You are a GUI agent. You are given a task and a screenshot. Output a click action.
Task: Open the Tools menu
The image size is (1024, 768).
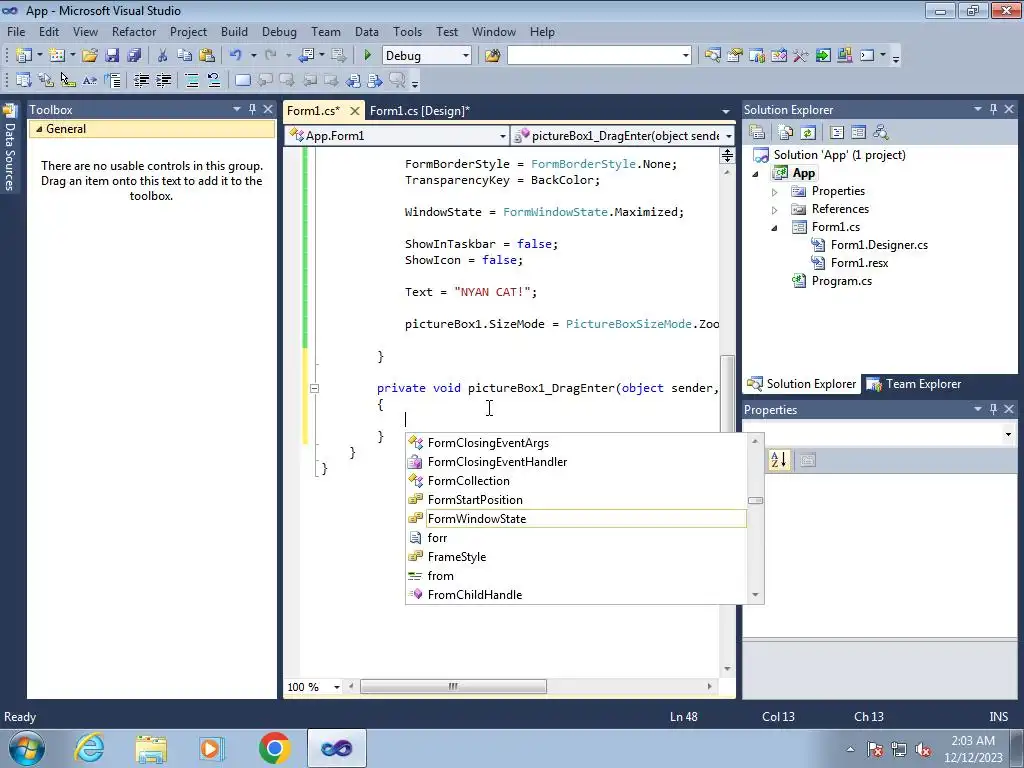click(x=408, y=31)
